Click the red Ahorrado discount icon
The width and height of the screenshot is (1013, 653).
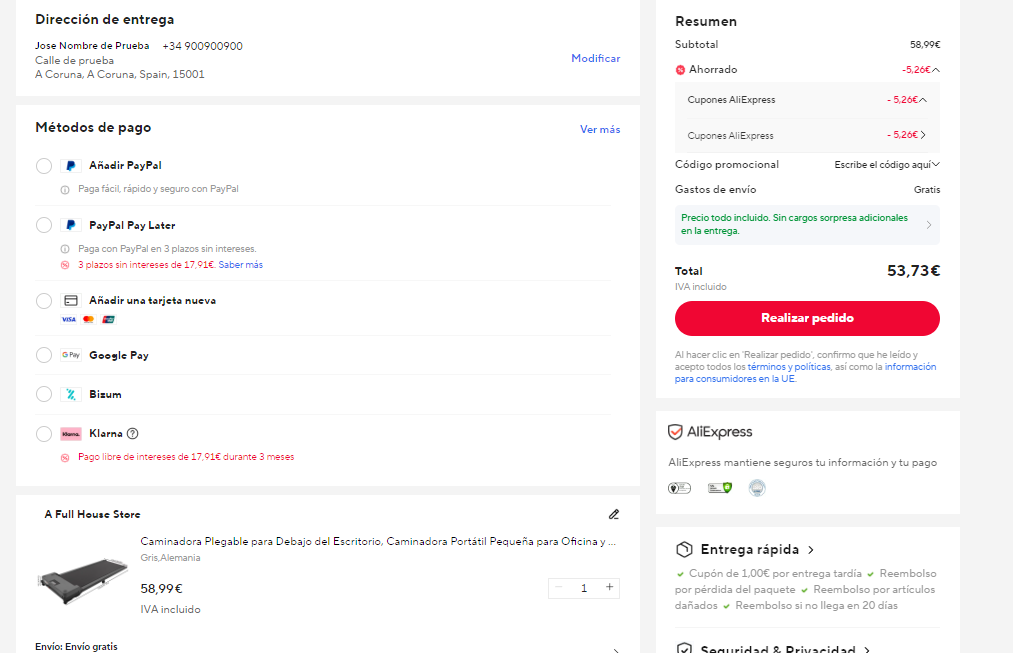click(x=680, y=70)
